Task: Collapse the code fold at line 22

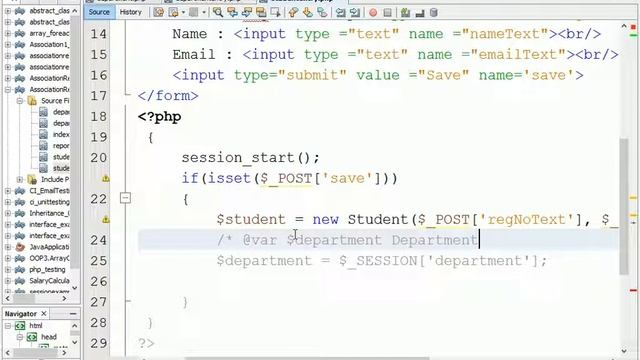Action: (x=125, y=198)
